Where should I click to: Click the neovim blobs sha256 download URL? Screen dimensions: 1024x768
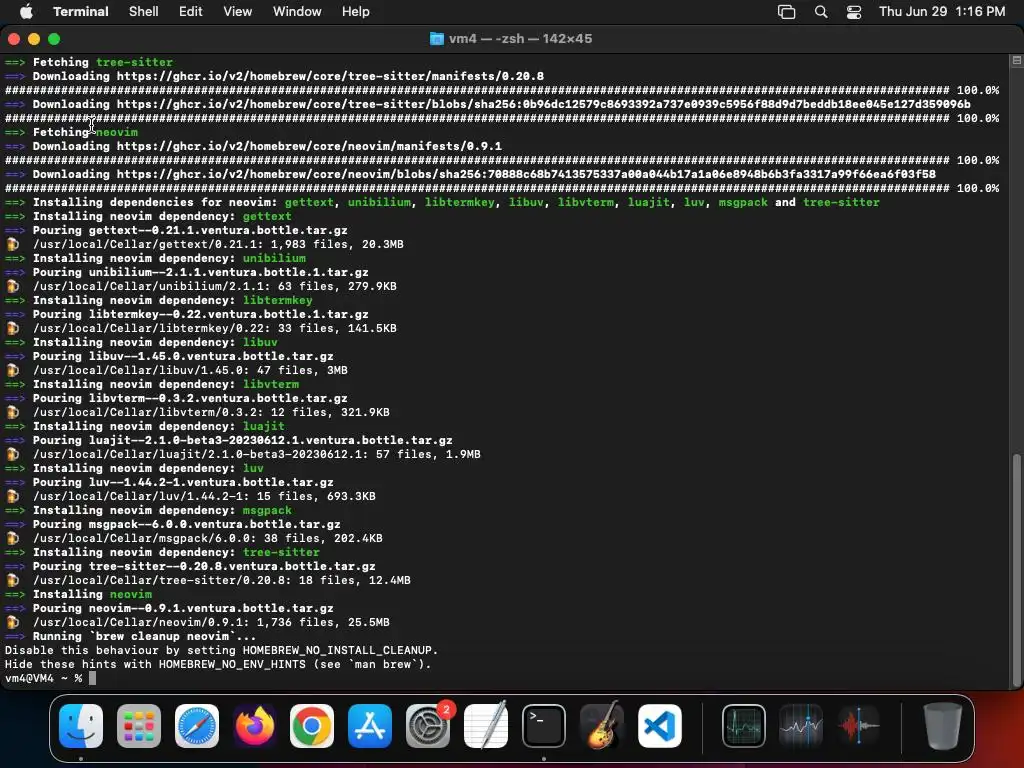pos(526,174)
